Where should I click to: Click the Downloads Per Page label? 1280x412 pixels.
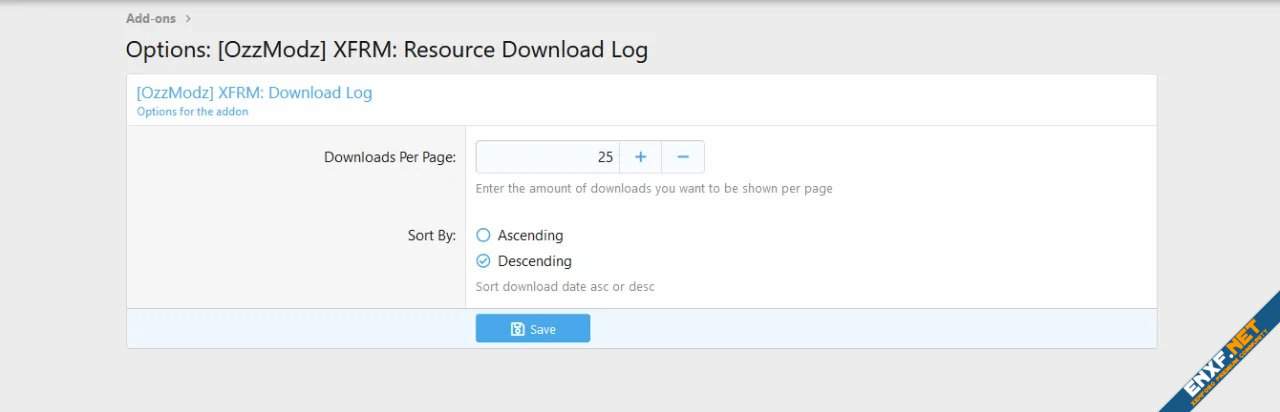(x=390, y=158)
